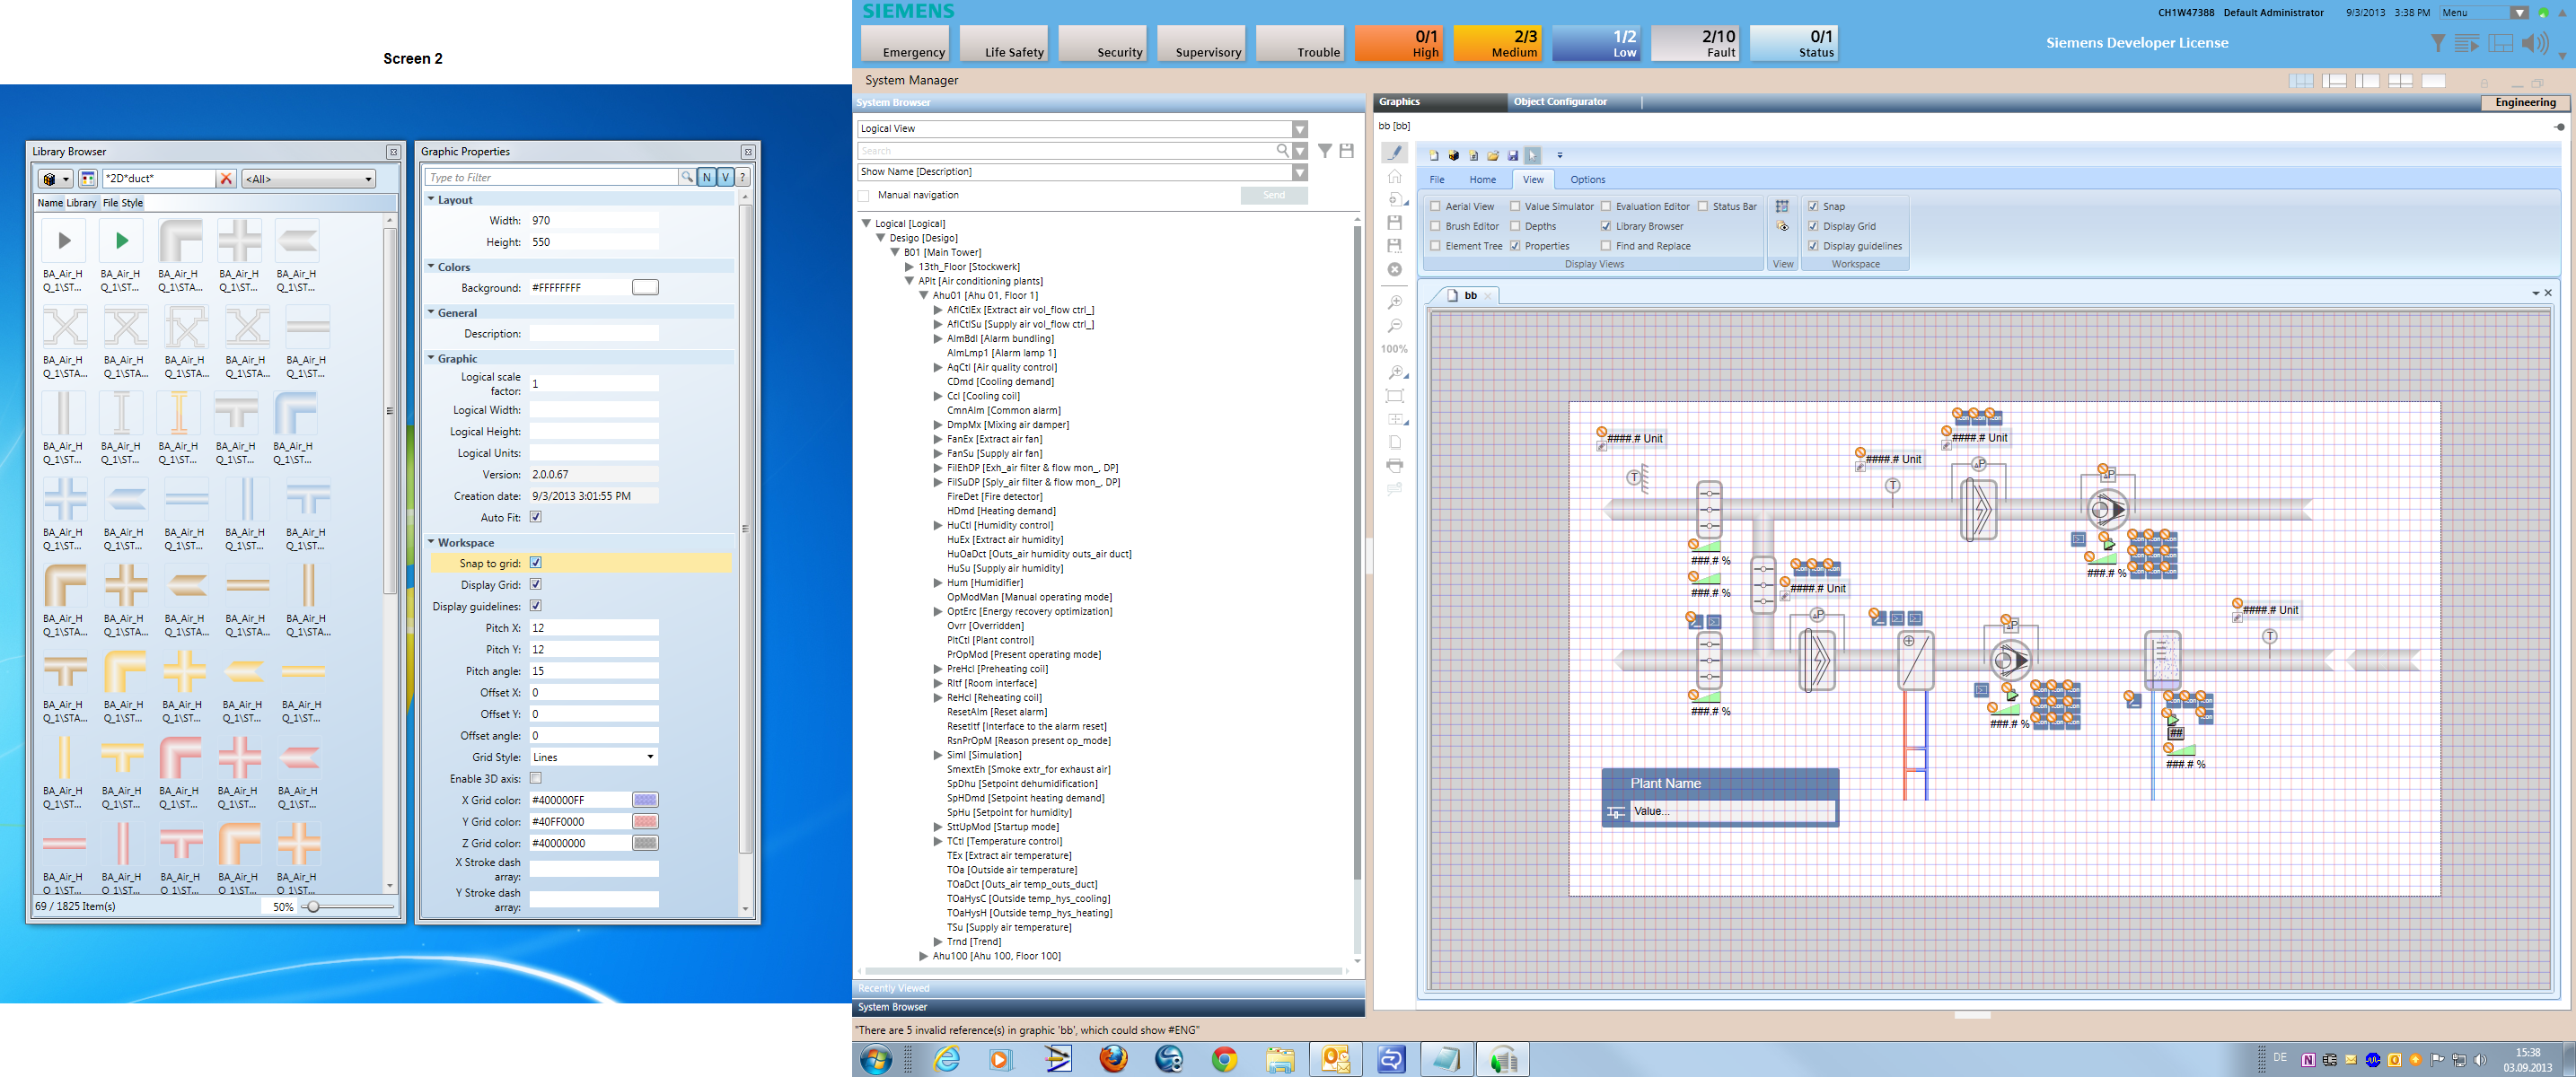Click the fit-to-window rectangle icon in sidebar
Screen dimensions: 2576x1077
click(x=1394, y=396)
